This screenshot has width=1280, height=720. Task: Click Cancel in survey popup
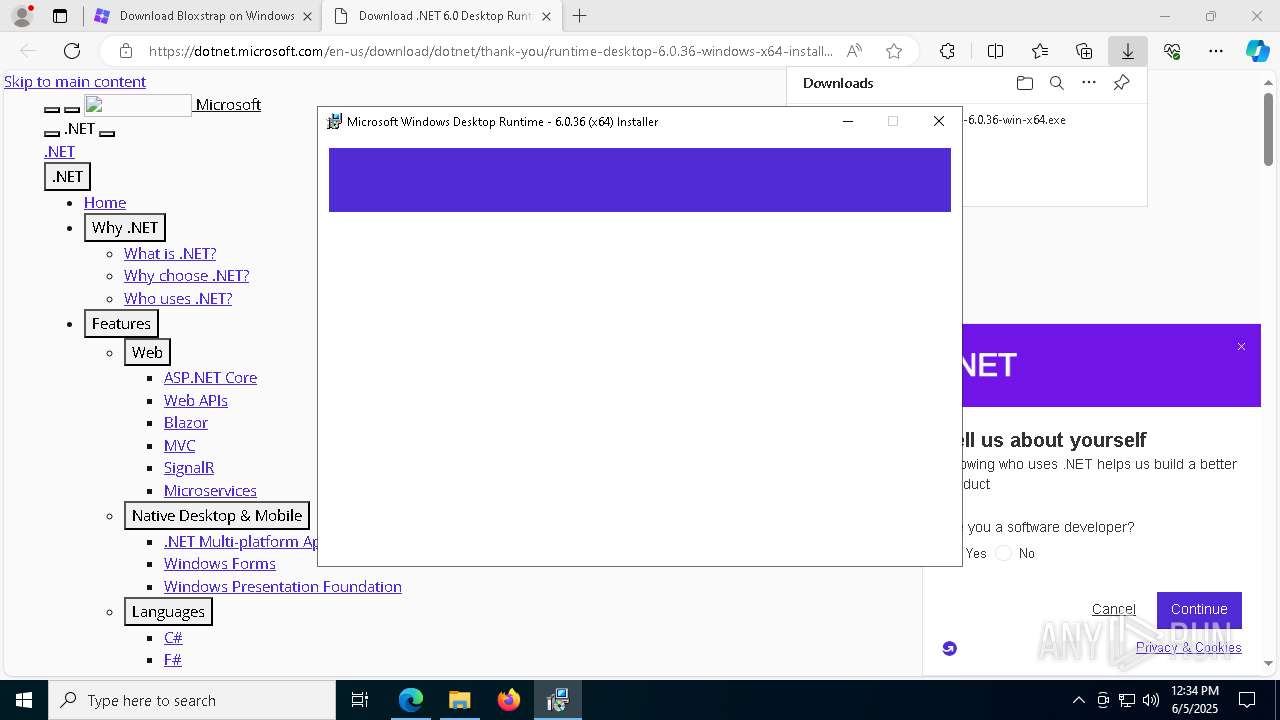pos(1114,609)
